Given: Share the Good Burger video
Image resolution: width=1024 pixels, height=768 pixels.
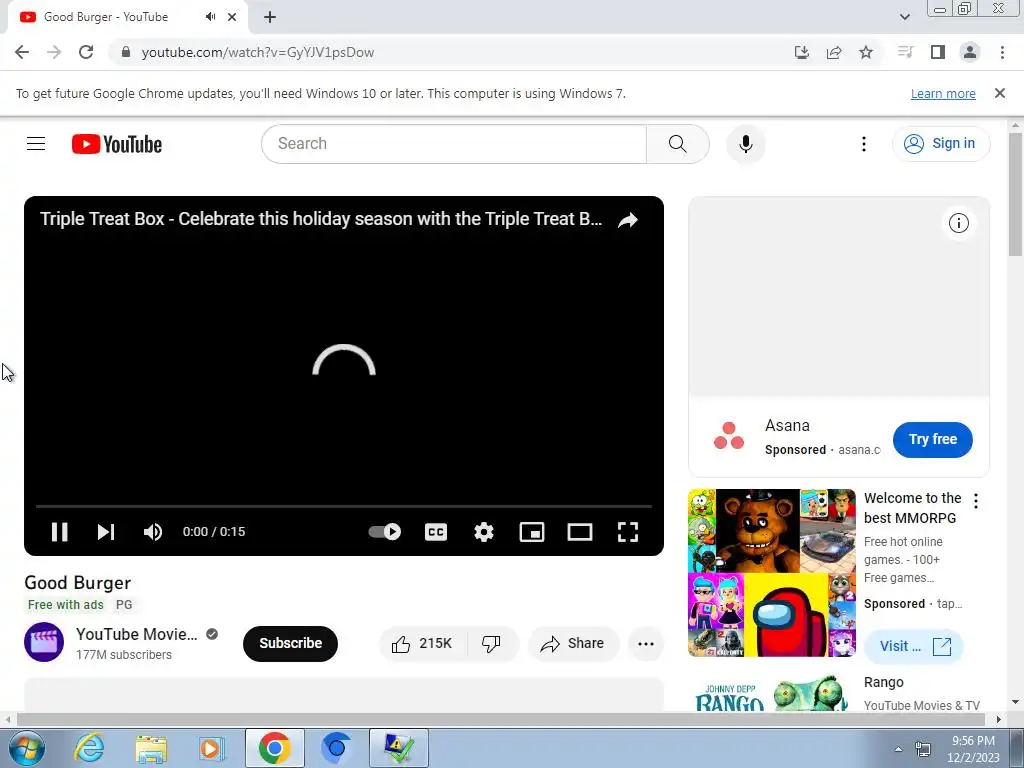Looking at the screenshot, I should click(x=573, y=644).
